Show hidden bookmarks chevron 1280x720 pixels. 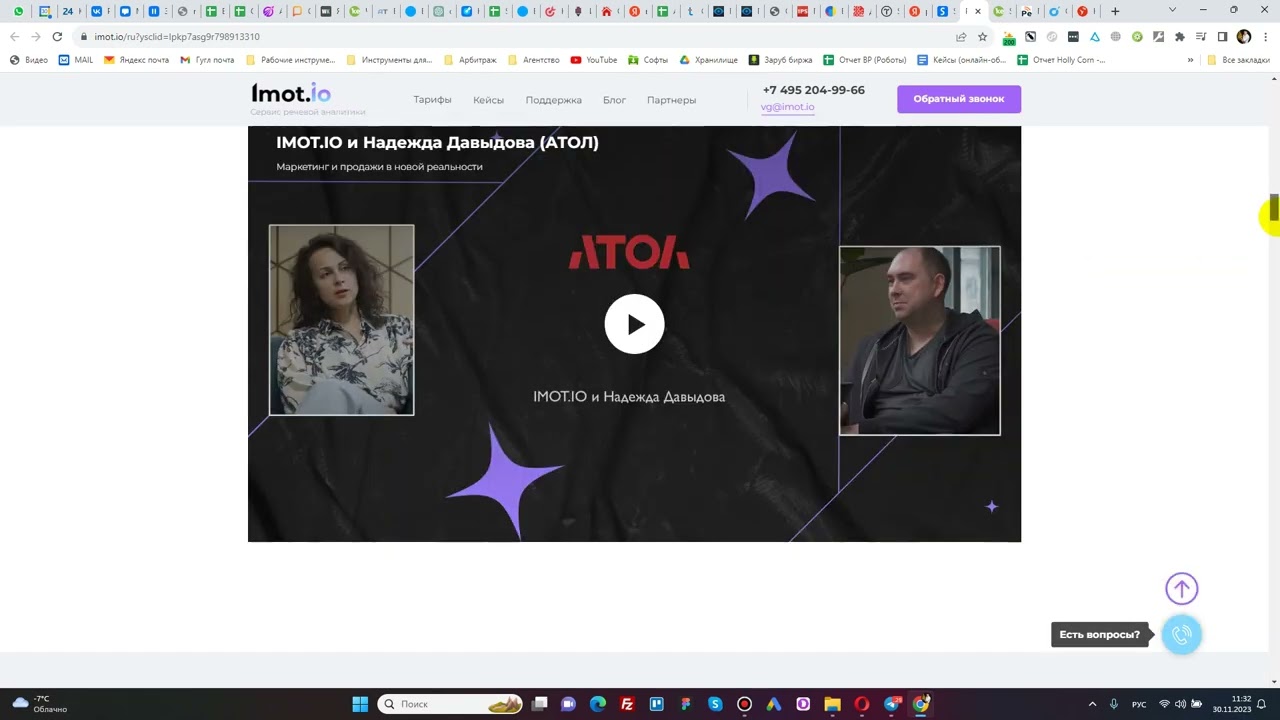pyautogui.click(x=1190, y=60)
